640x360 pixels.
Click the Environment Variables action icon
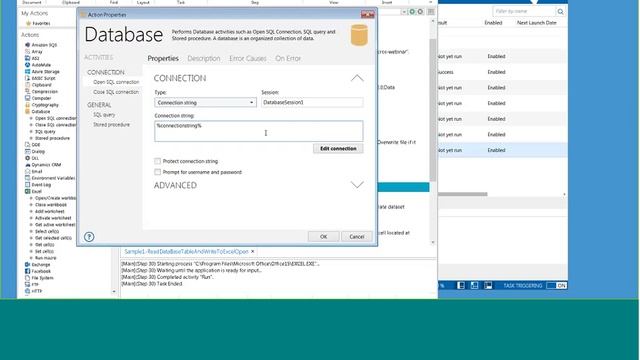tap(27, 178)
